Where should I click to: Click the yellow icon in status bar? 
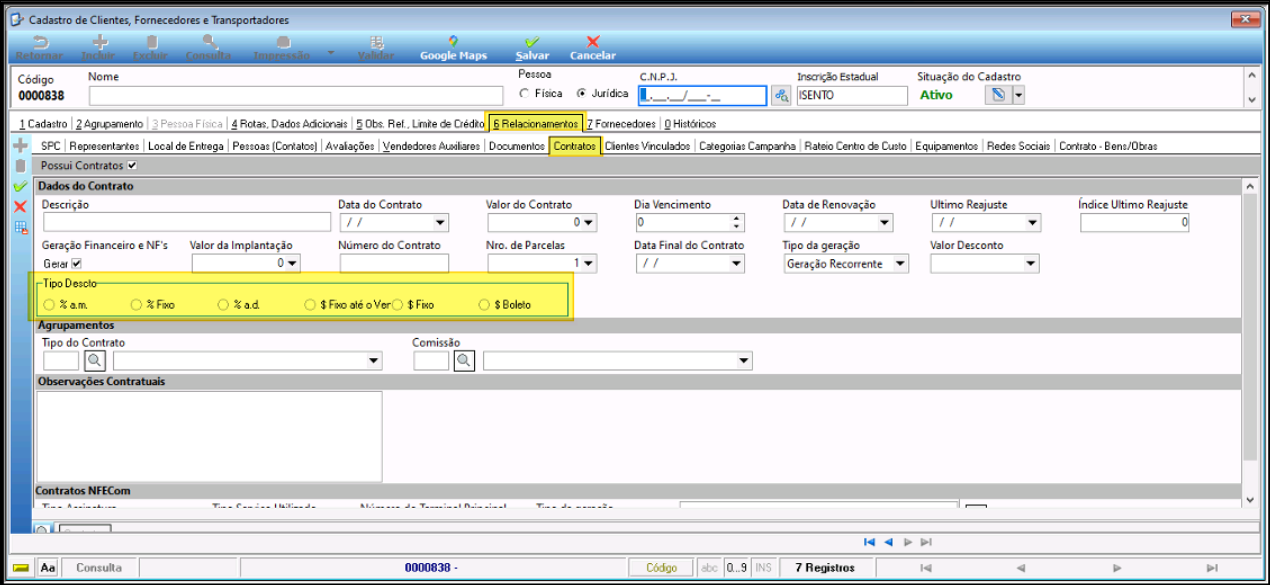click(22, 567)
